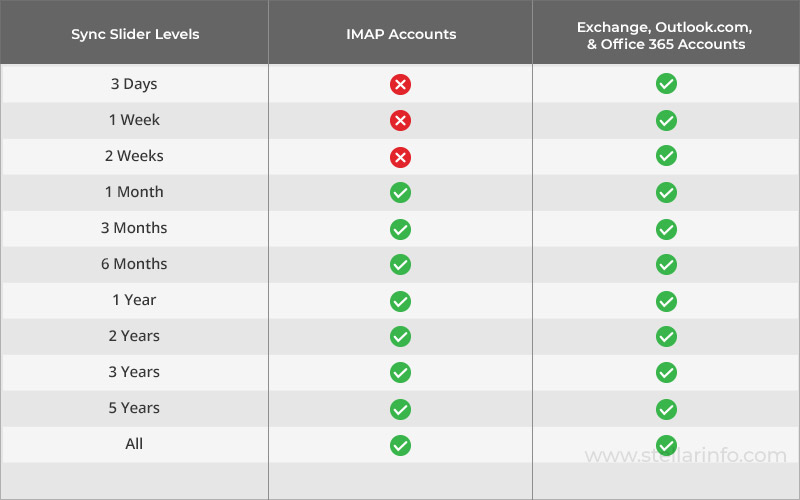Click the IMAP Accounts column header
The image size is (800, 500).
[400, 34]
